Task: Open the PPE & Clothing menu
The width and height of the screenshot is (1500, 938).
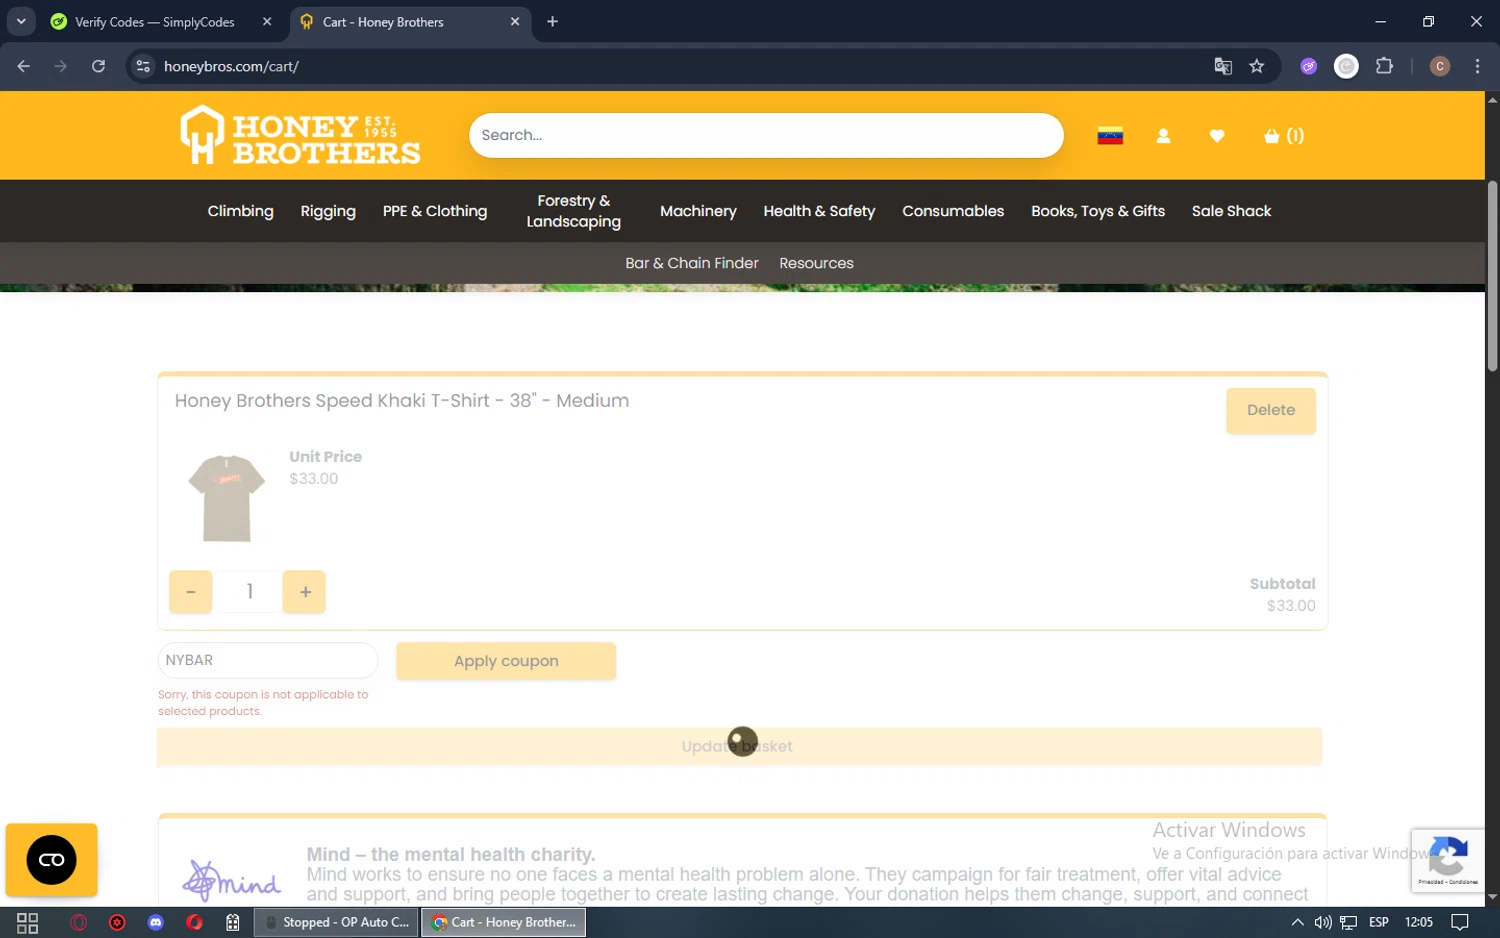Action: (x=435, y=211)
